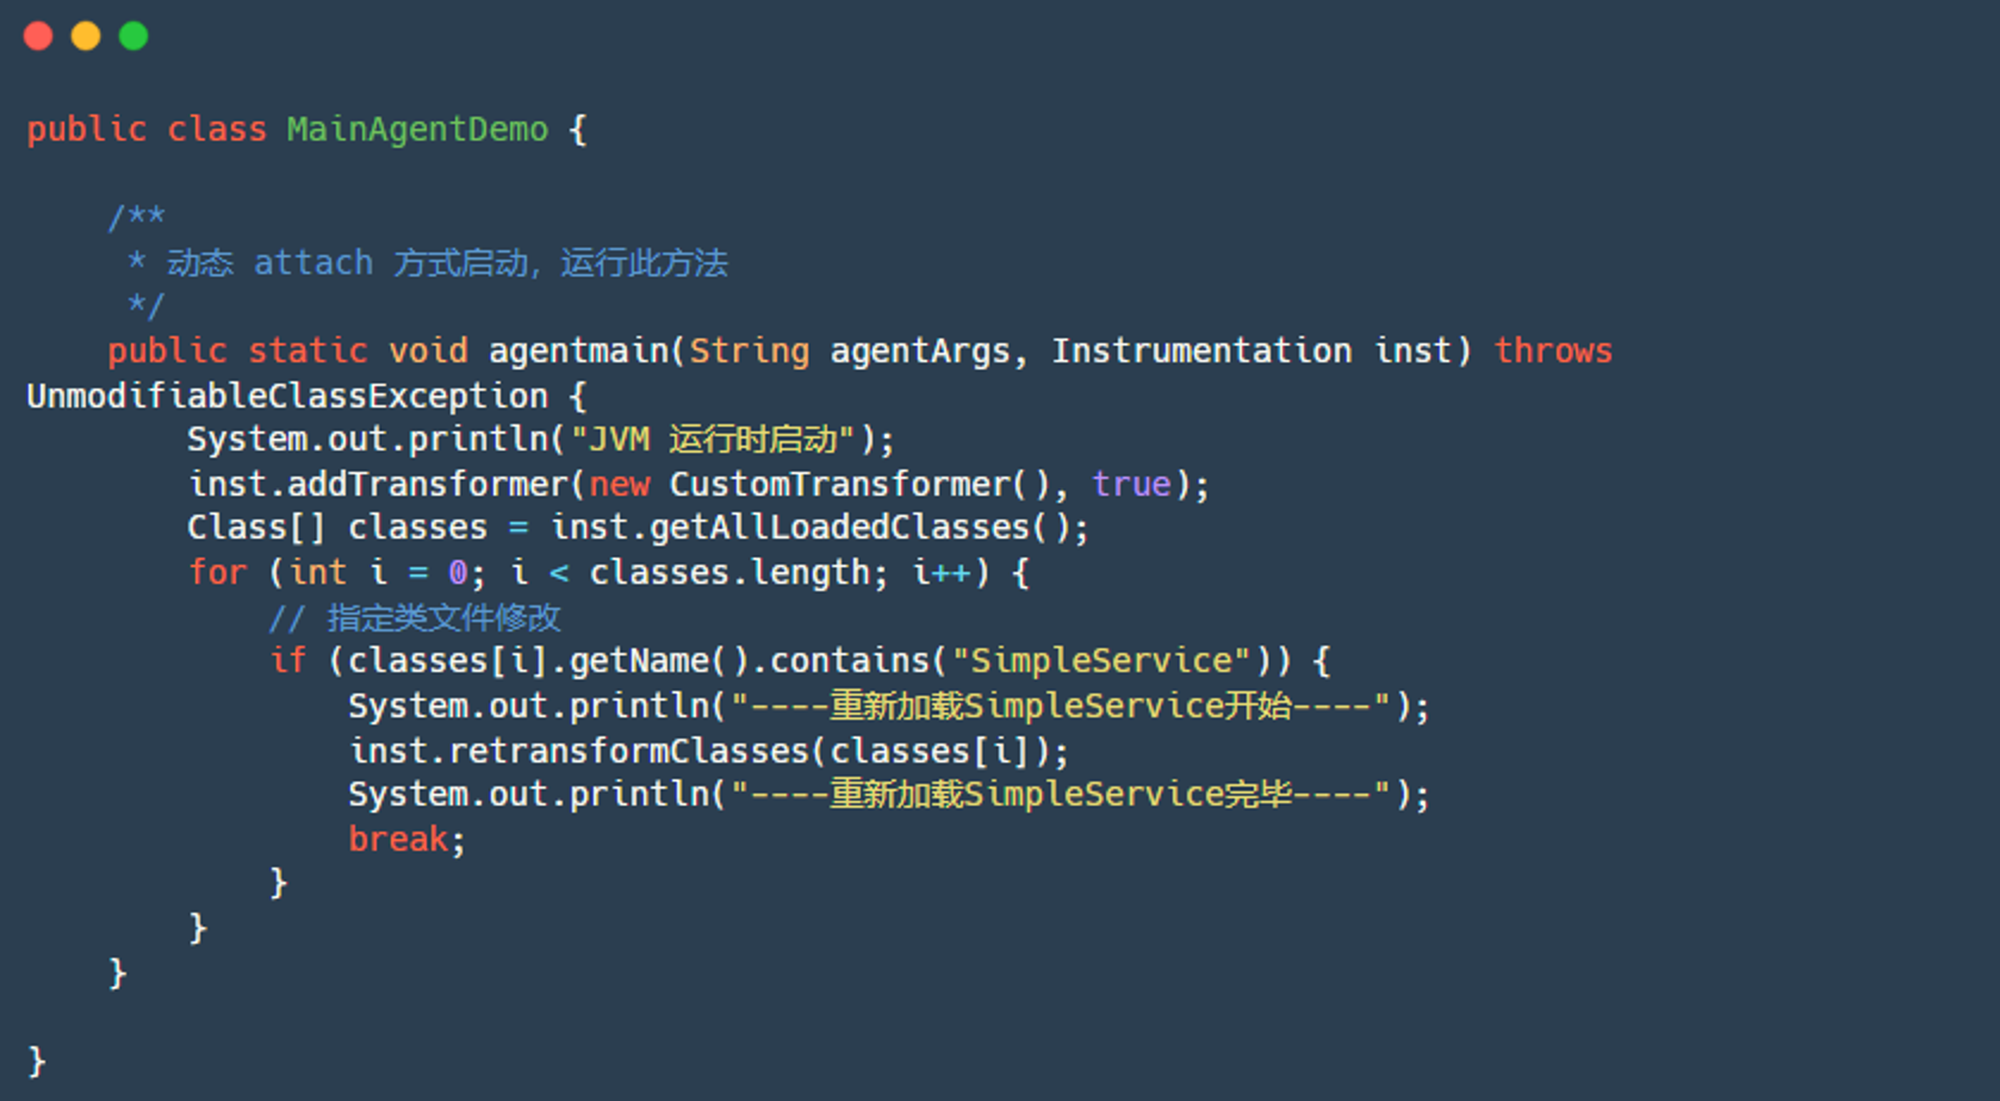Click the MainAgentDemo class name
Image resolution: width=2000 pixels, height=1101 pixels.
click(418, 130)
